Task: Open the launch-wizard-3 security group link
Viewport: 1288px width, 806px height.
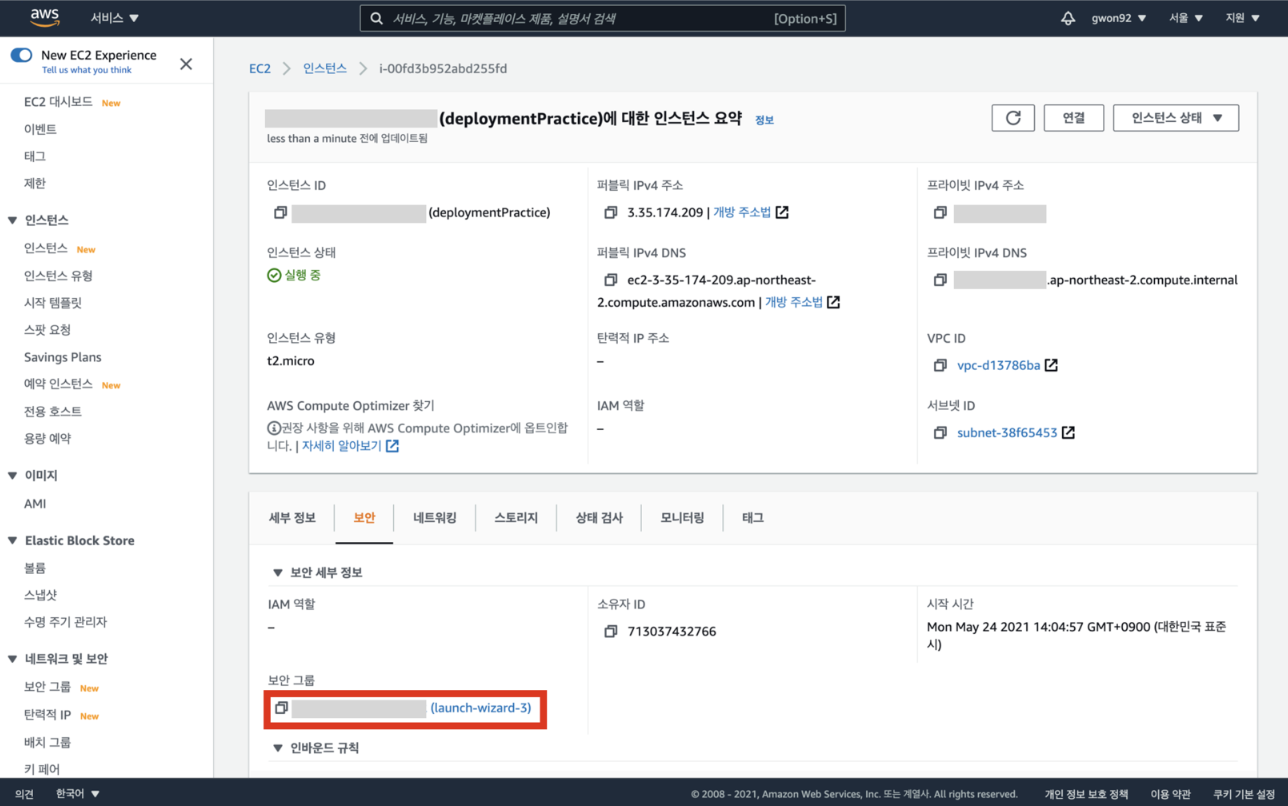Action: click(481, 708)
